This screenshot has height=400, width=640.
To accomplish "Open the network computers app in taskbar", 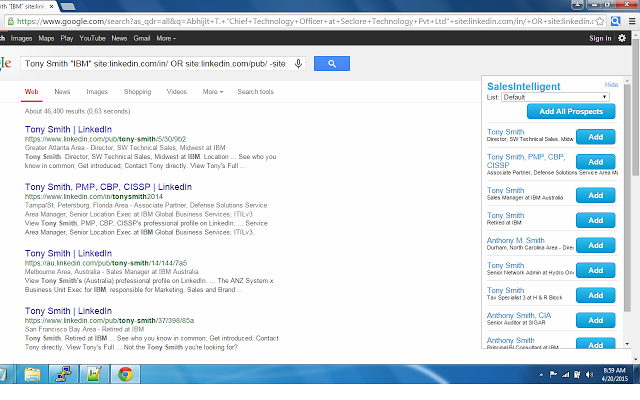I will [x=63, y=374].
